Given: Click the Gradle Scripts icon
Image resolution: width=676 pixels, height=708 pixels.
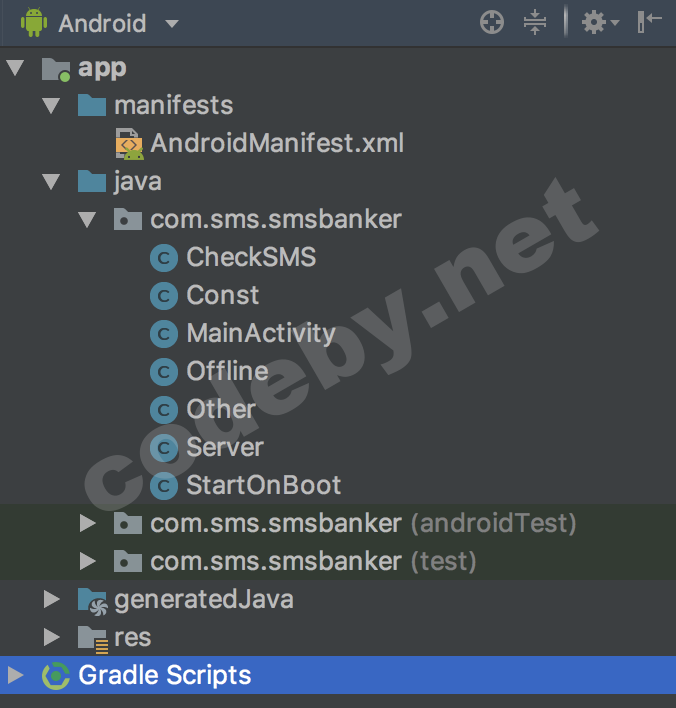Looking at the screenshot, I should 56,675.
